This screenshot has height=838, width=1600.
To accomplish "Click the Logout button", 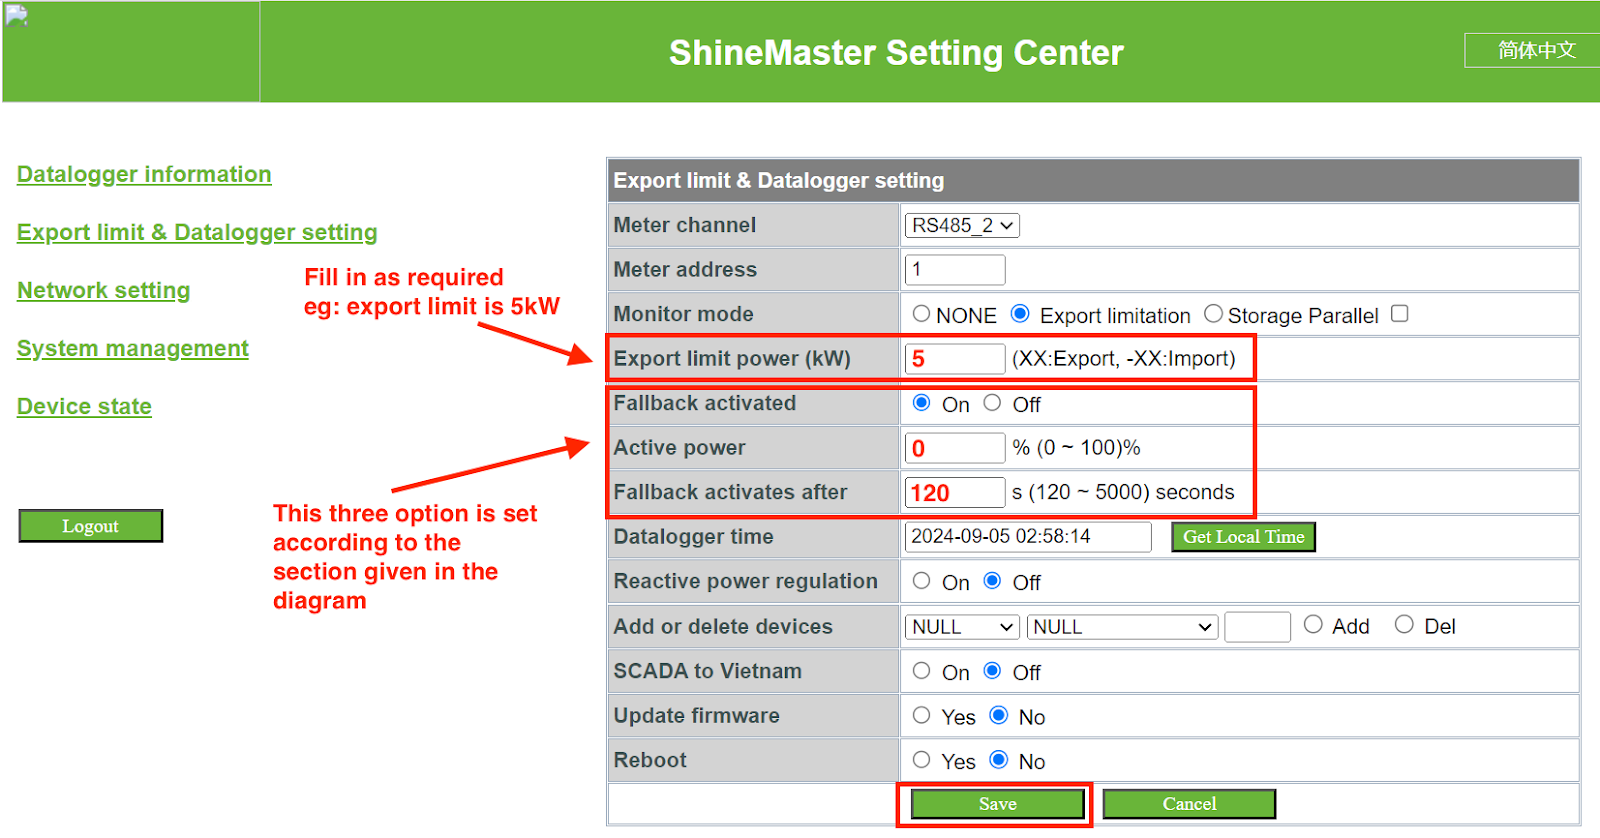I will [90, 526].
